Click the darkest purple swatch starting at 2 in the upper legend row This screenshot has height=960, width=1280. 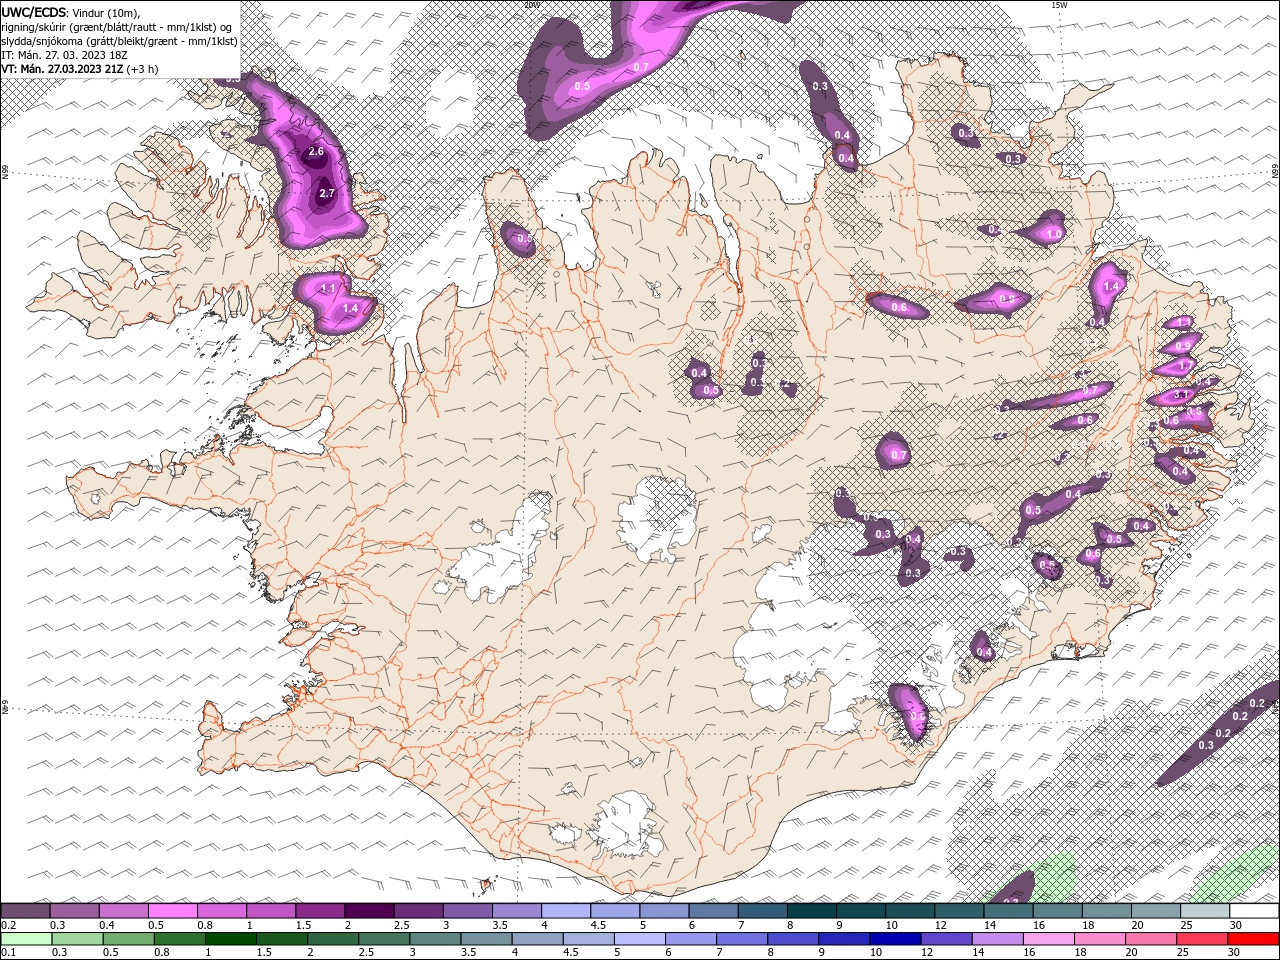(x=369, y=911)
